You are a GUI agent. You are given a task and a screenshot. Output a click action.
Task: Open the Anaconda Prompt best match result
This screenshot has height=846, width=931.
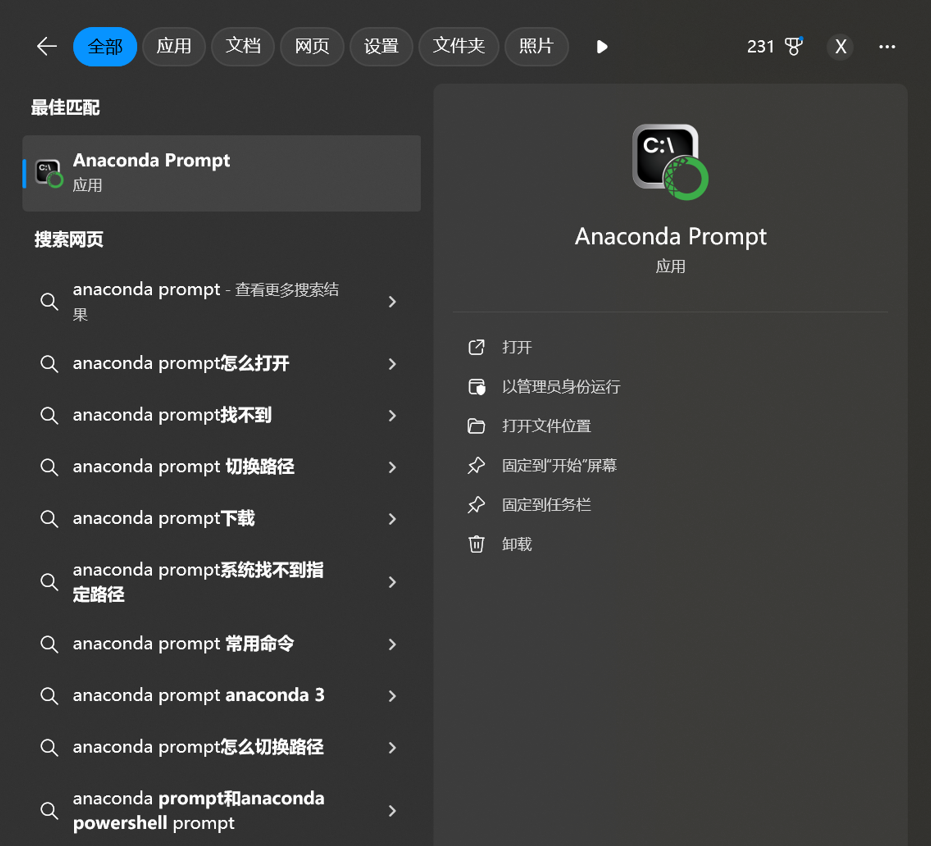(221, 173)
